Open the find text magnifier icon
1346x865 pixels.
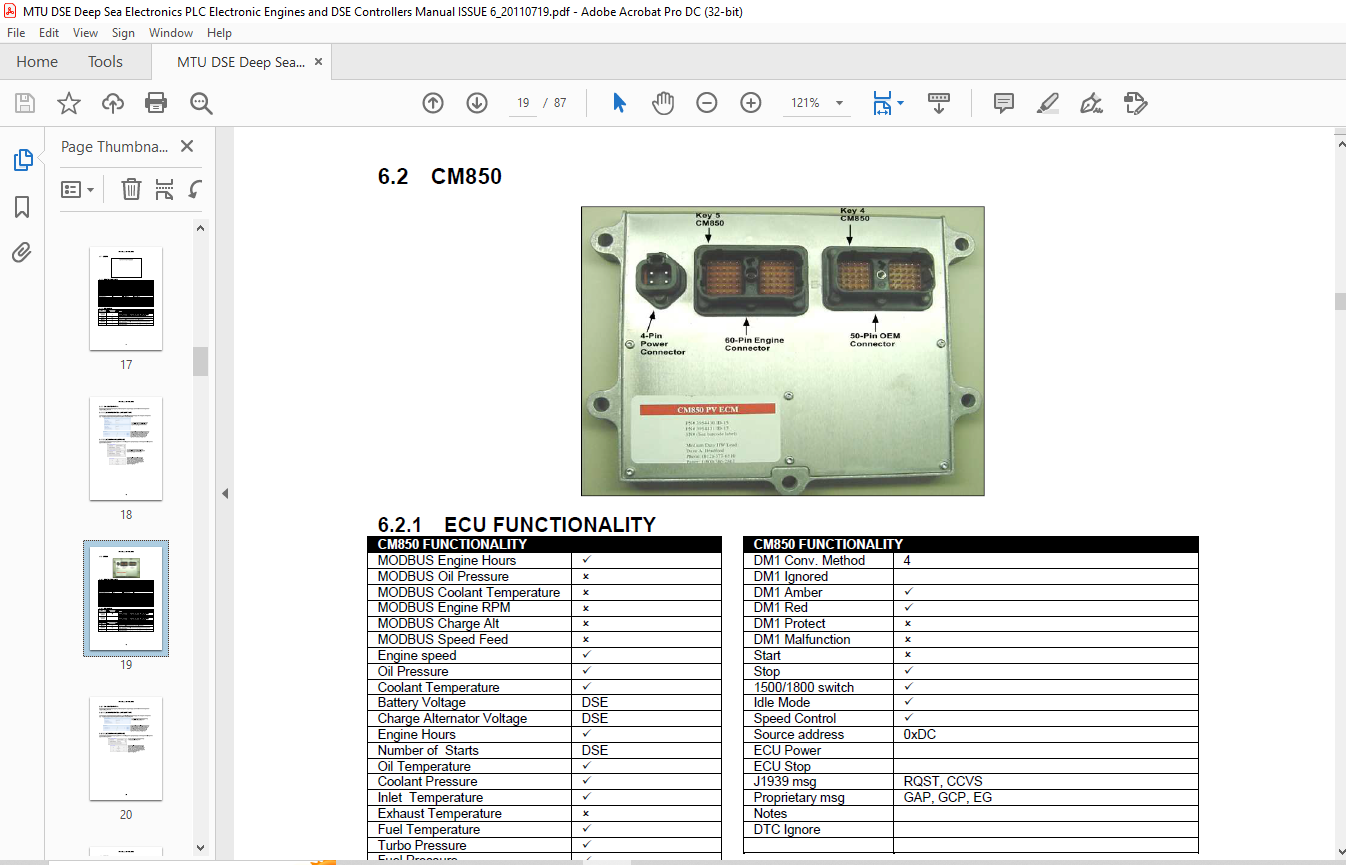pyautogui.click(x=201, y=103)
